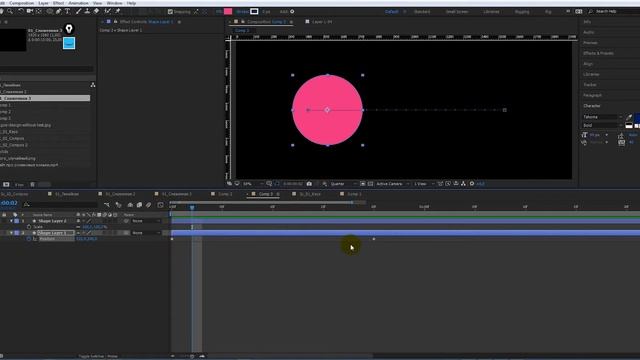Click the Reset Exposure icon in the viewer footer

tap(472, 184)
